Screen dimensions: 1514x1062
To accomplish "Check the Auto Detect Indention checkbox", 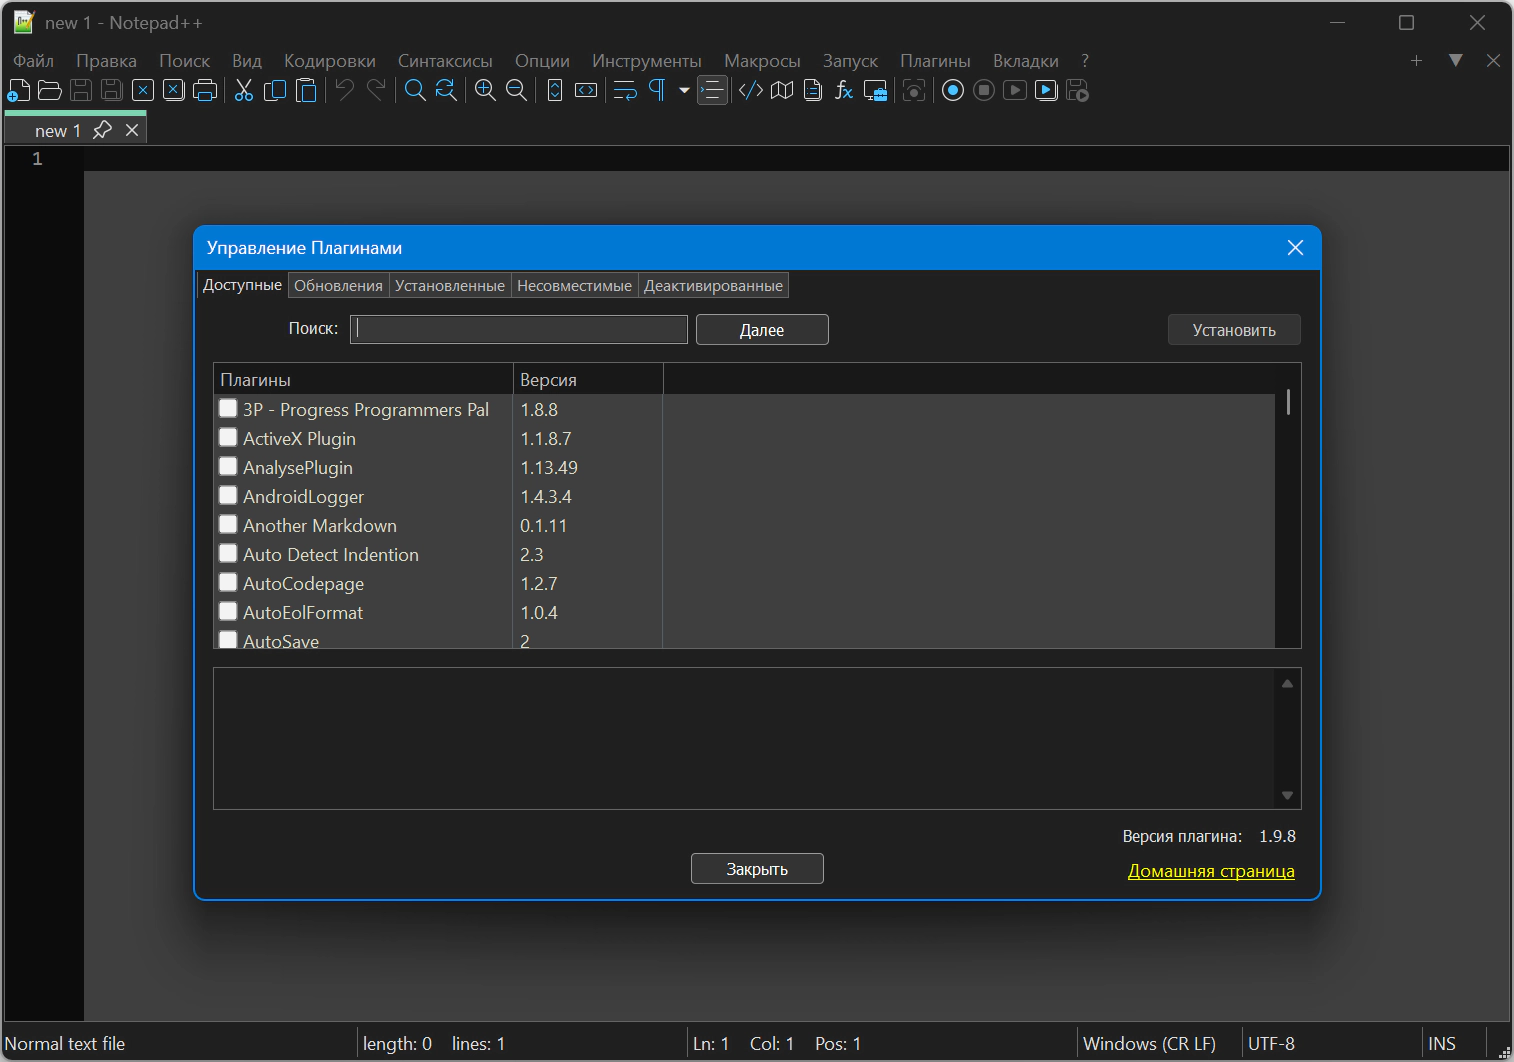I will tap(228, 553).
